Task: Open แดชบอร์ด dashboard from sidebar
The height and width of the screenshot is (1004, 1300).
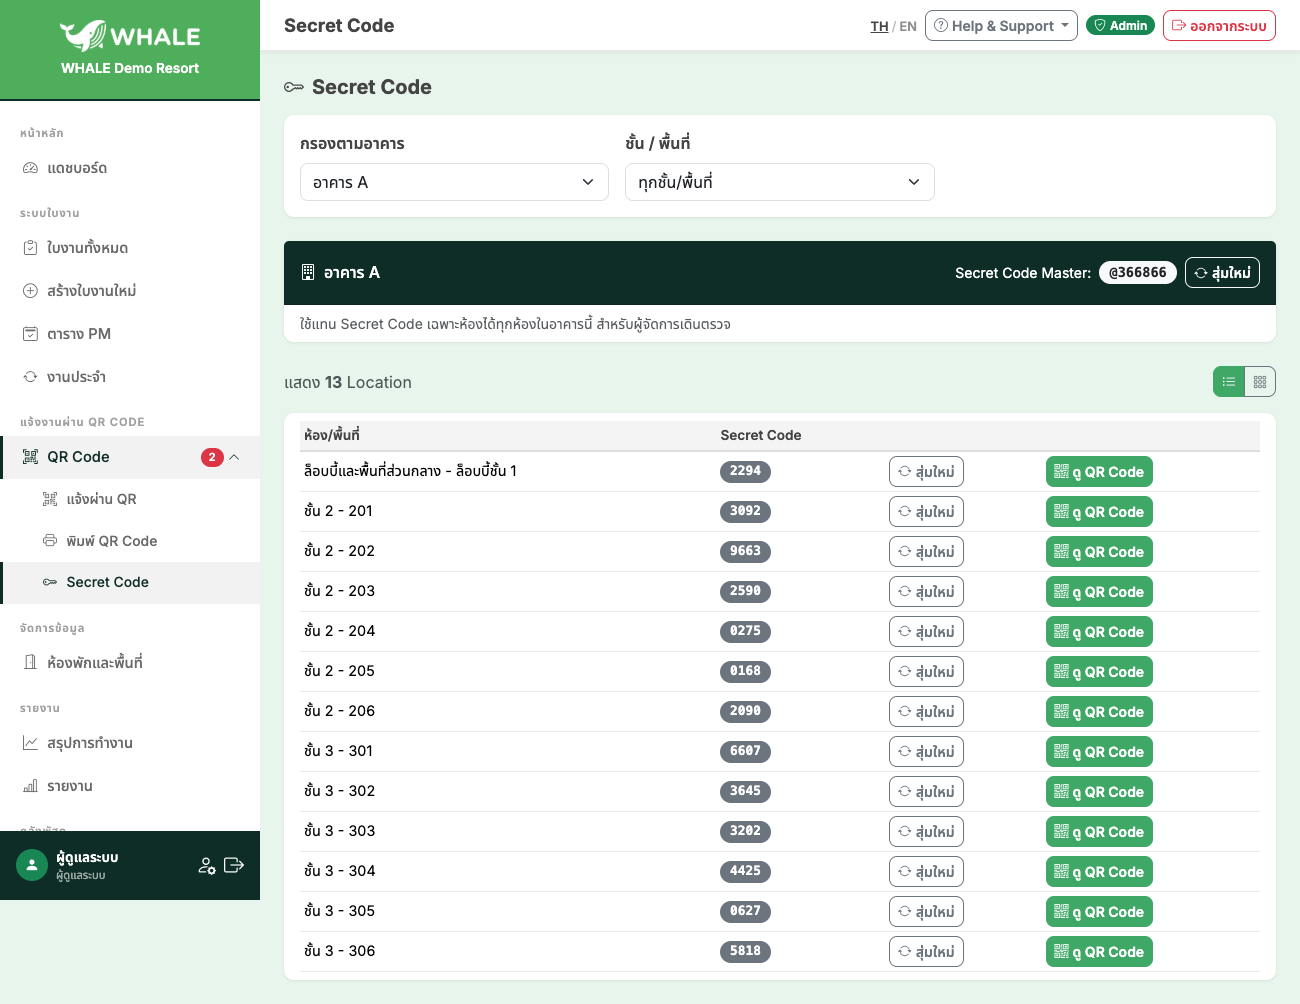Action: coord(130,168)
